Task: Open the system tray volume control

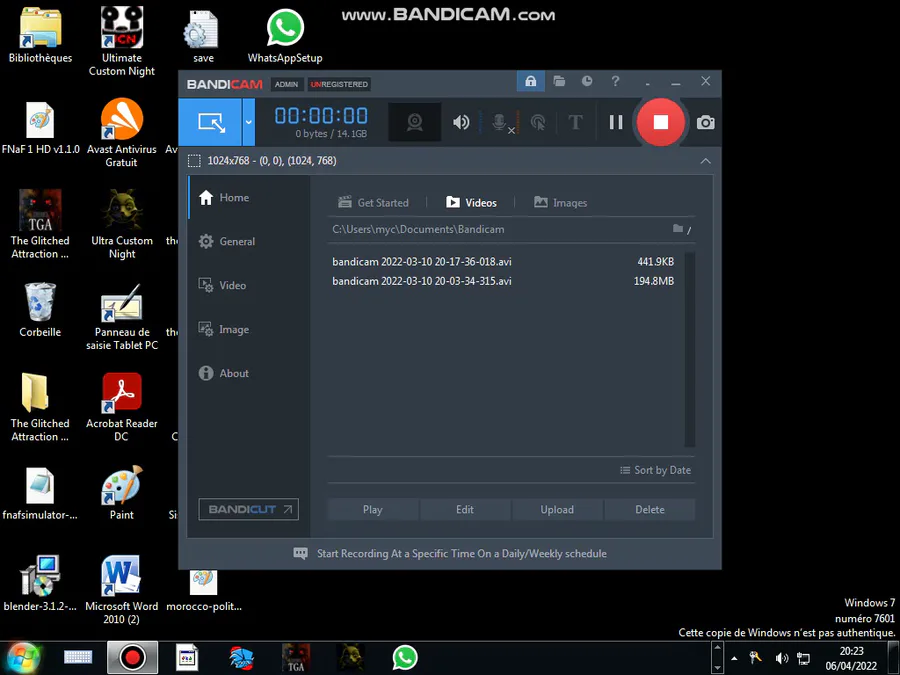Action: pyautogui.click(x=781, y=658)
